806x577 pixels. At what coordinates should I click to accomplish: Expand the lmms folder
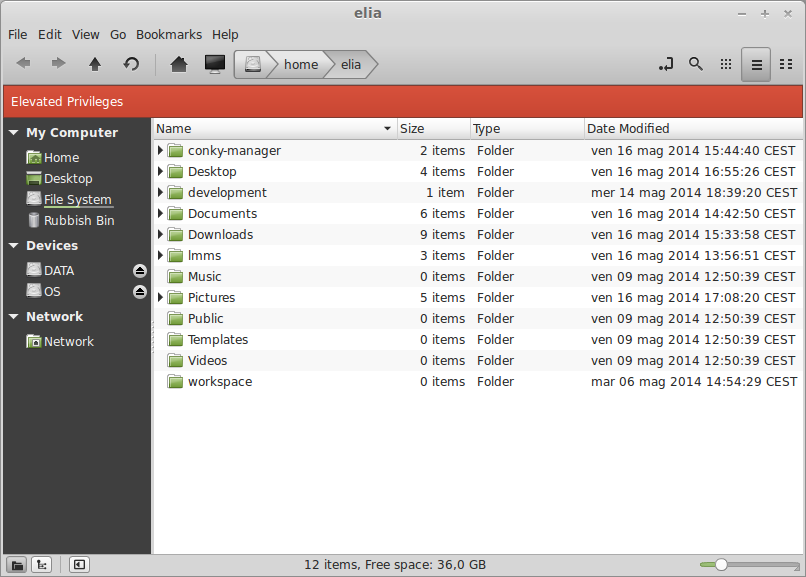pos(160,255)
